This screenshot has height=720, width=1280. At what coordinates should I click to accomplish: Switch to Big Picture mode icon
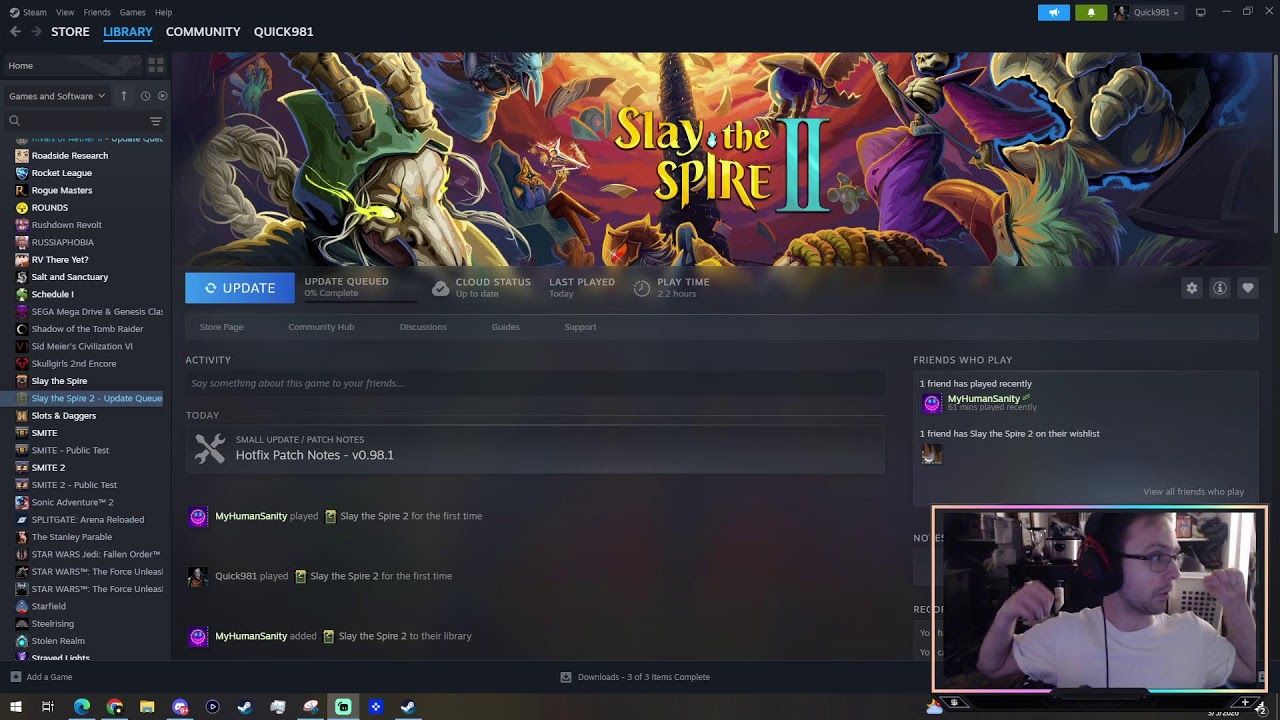click(1200, 12)
